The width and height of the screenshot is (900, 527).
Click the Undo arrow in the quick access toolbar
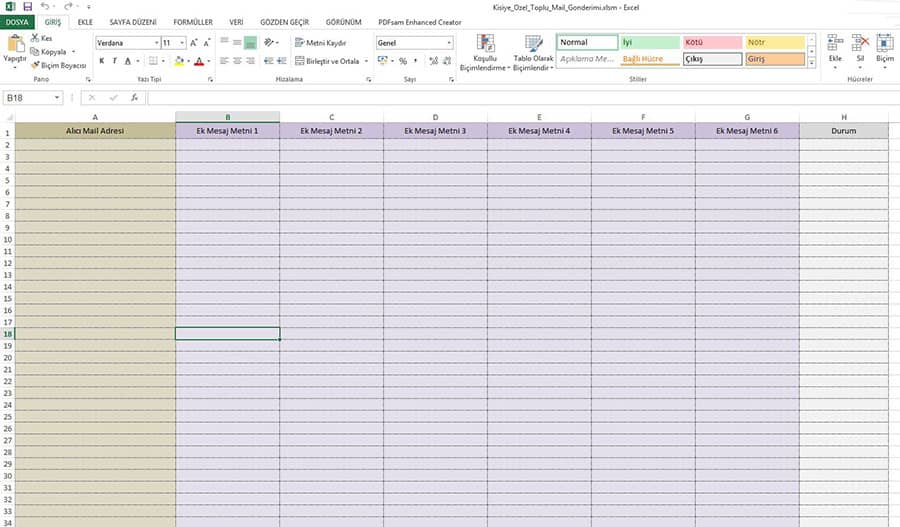[x=45, y=6]
